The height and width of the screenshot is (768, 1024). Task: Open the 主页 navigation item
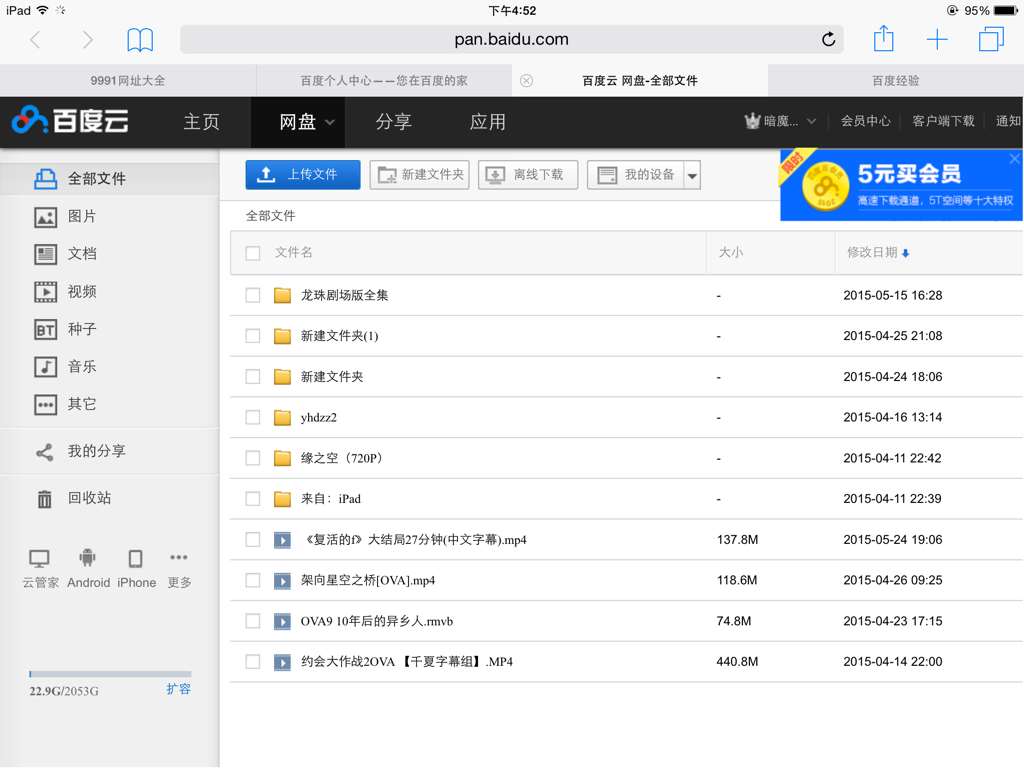tap(201, 121)
